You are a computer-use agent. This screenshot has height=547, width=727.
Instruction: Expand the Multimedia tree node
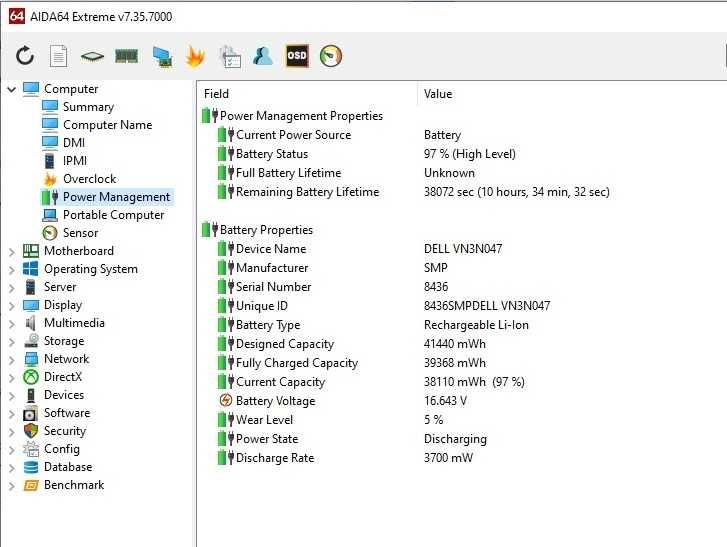12,324
